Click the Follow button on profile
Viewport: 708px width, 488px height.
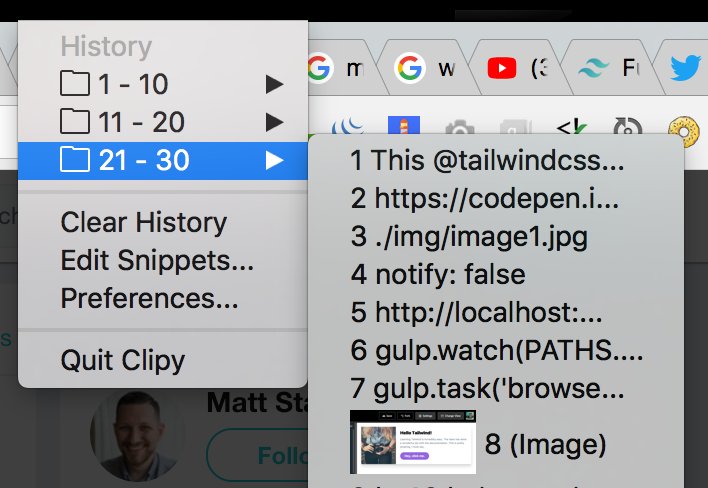[x=257, y=455]
